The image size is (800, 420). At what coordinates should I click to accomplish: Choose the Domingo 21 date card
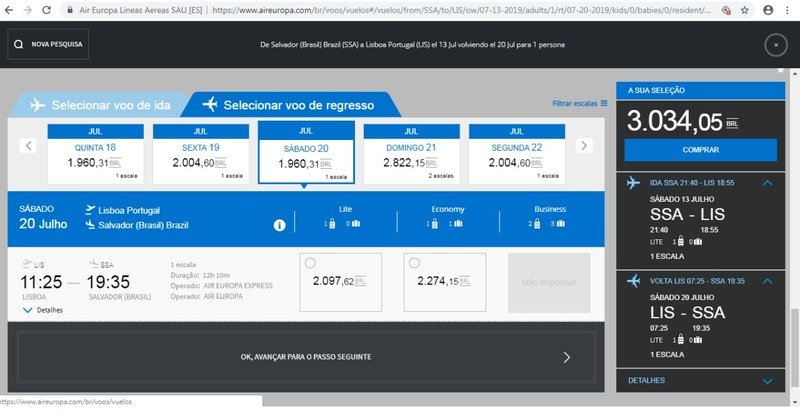click(410, 153)
